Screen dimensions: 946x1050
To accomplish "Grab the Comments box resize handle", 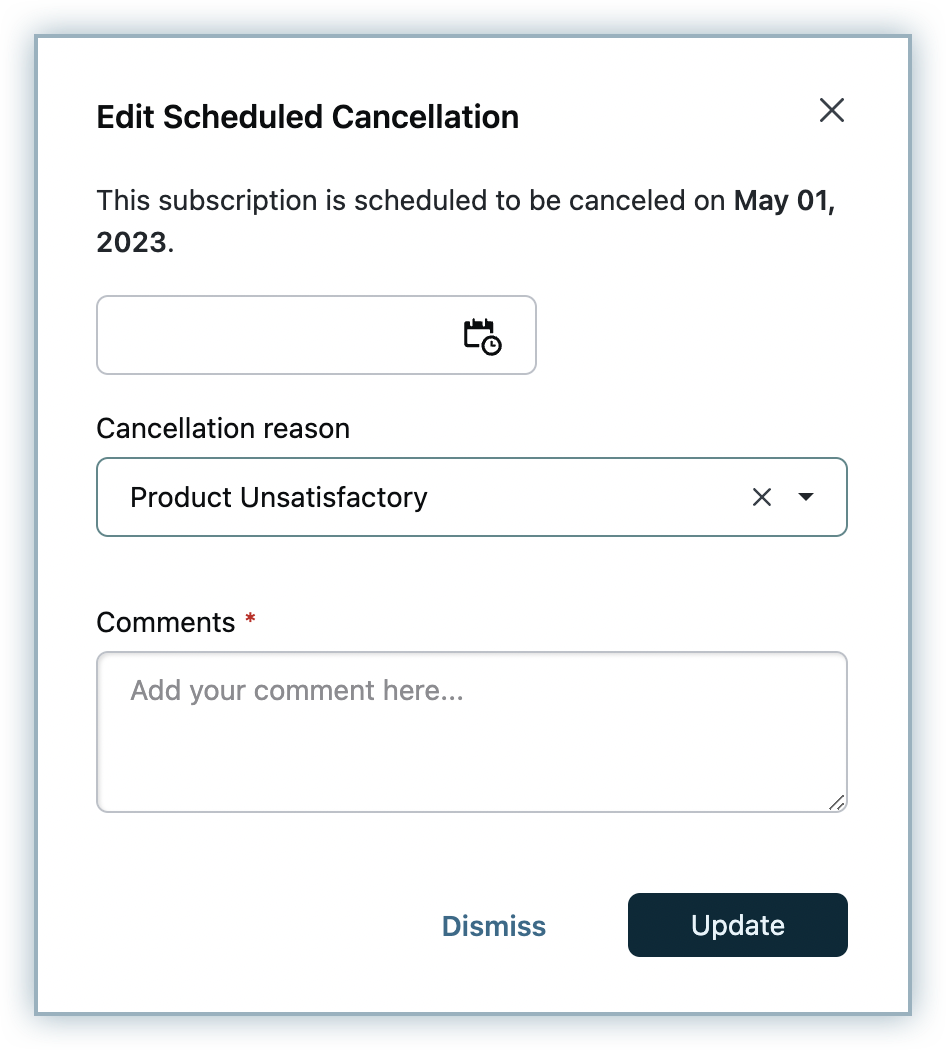I will click(837, 802).
